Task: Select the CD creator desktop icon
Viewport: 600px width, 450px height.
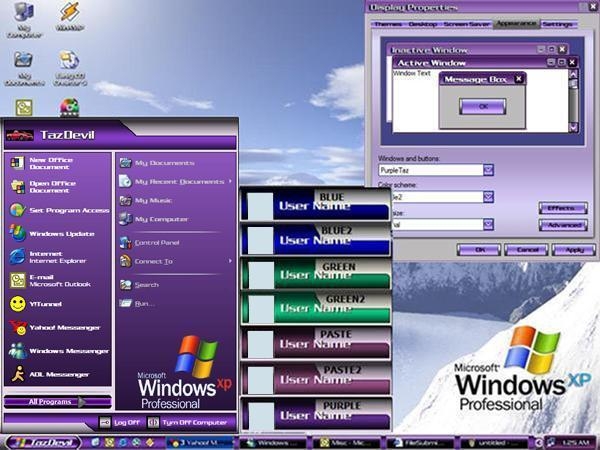Action: tap(70, 68)
